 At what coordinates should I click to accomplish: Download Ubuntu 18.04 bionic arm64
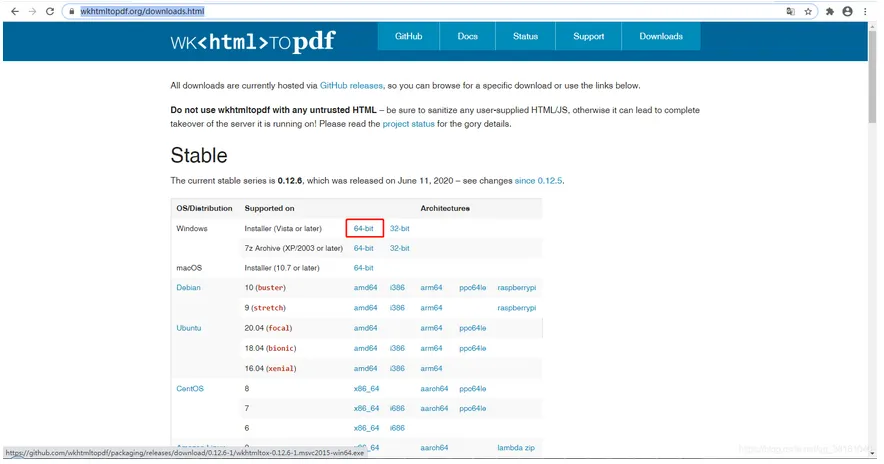coord(431,348)
